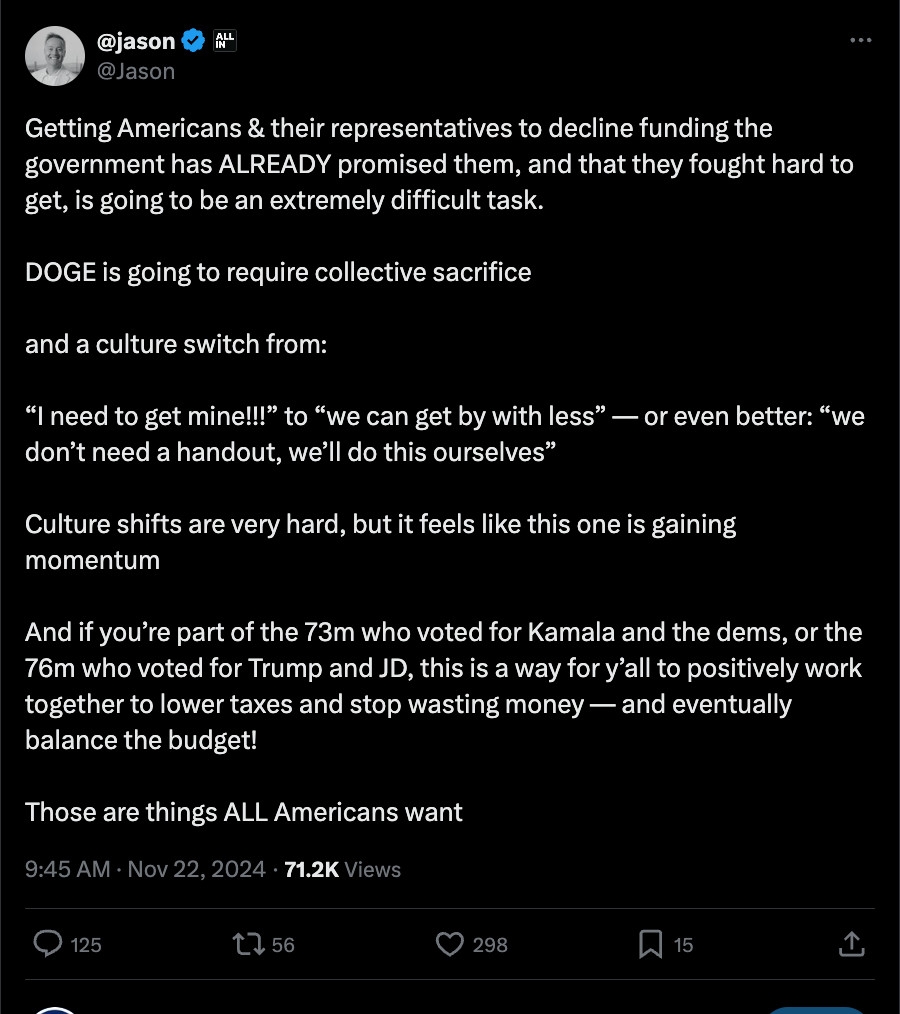Click the 15 bookmarks count

click(683, 945)
